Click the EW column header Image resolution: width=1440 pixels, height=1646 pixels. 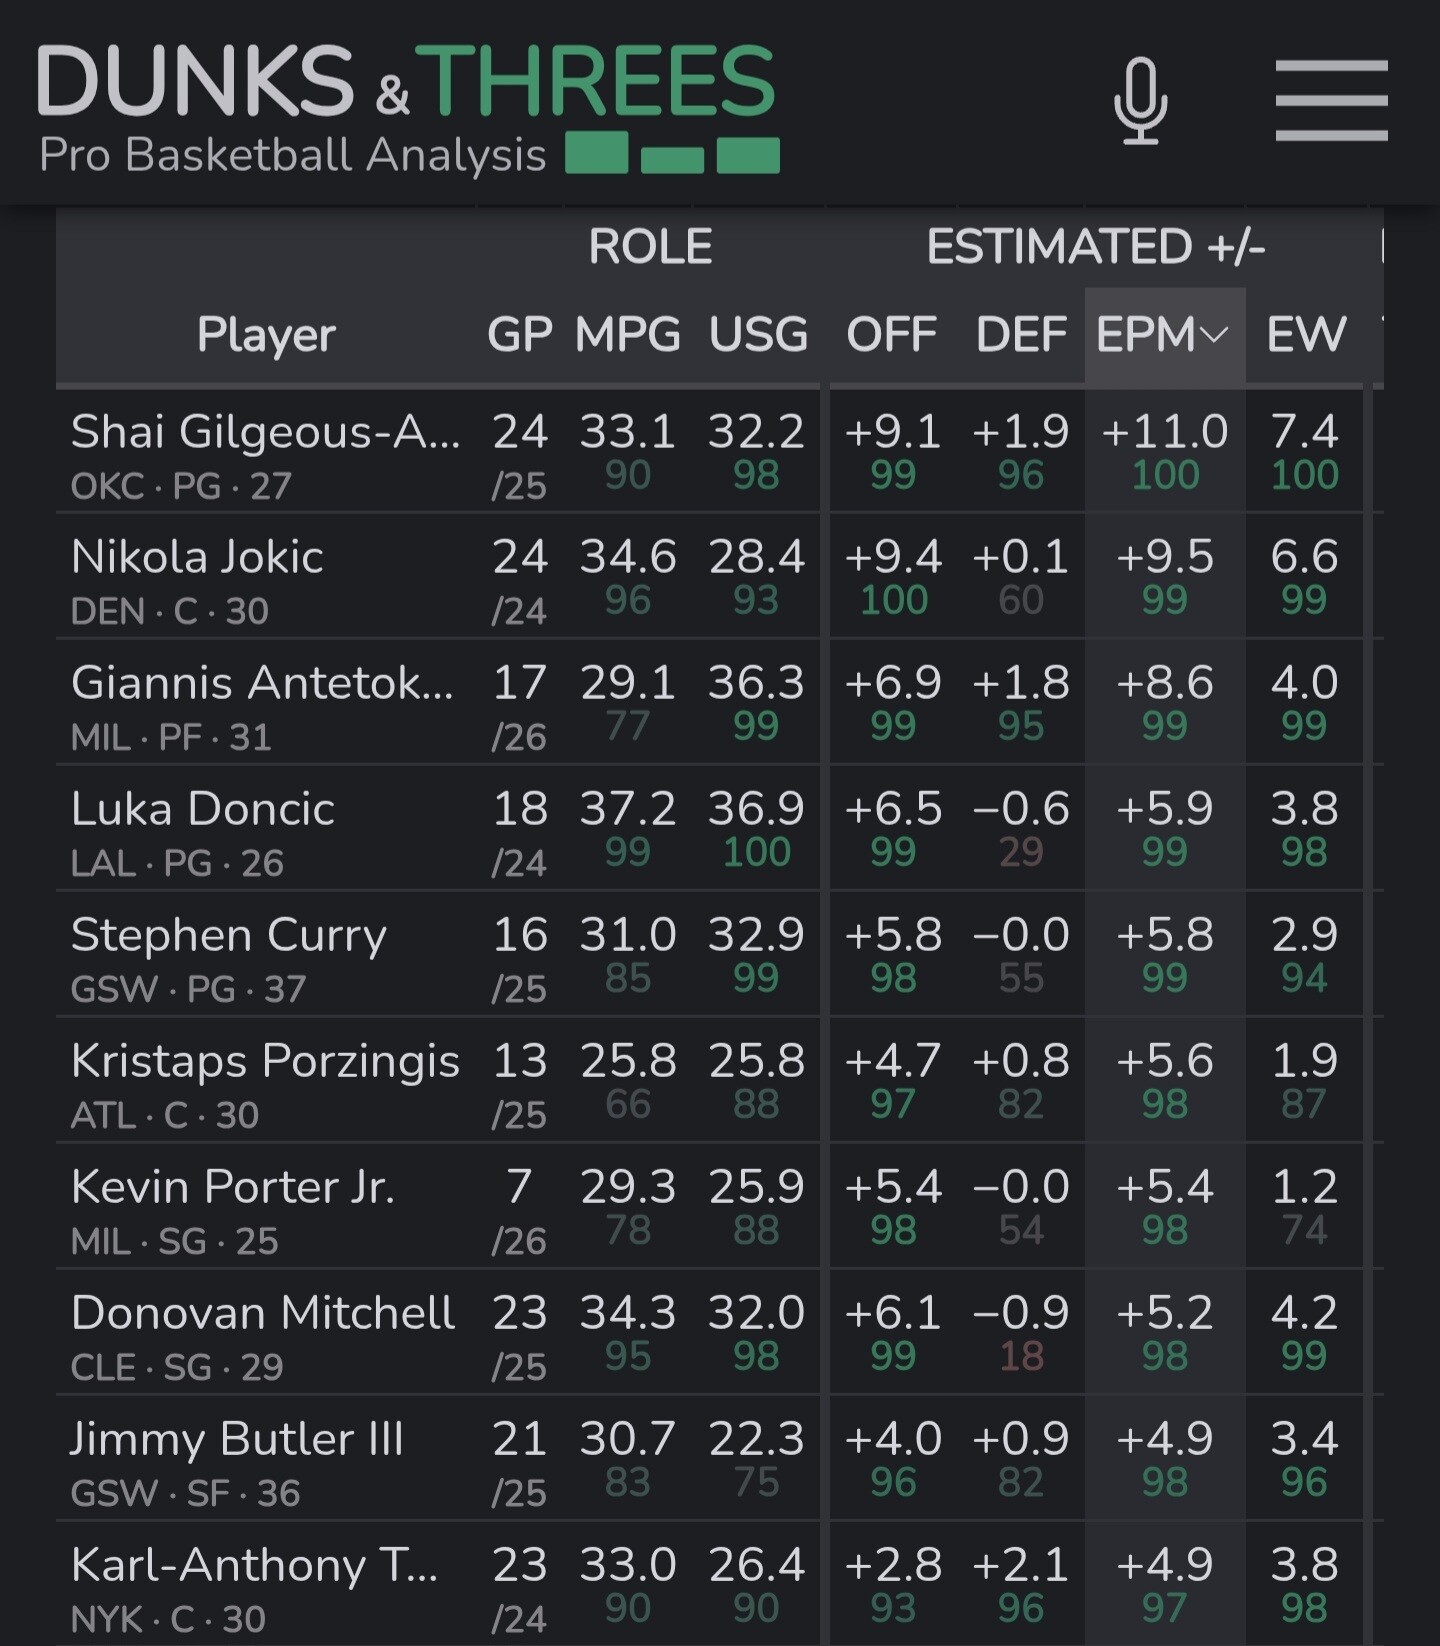[x=1306, y=335]
